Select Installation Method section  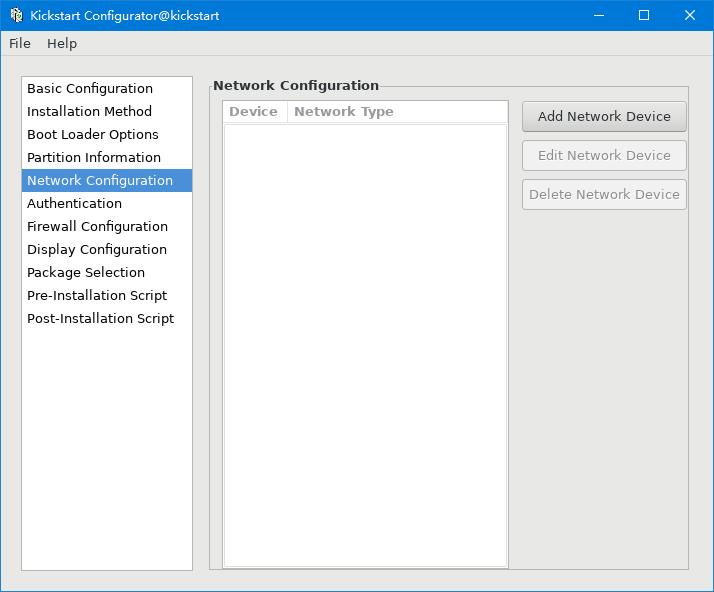click(x=107, y=112)
